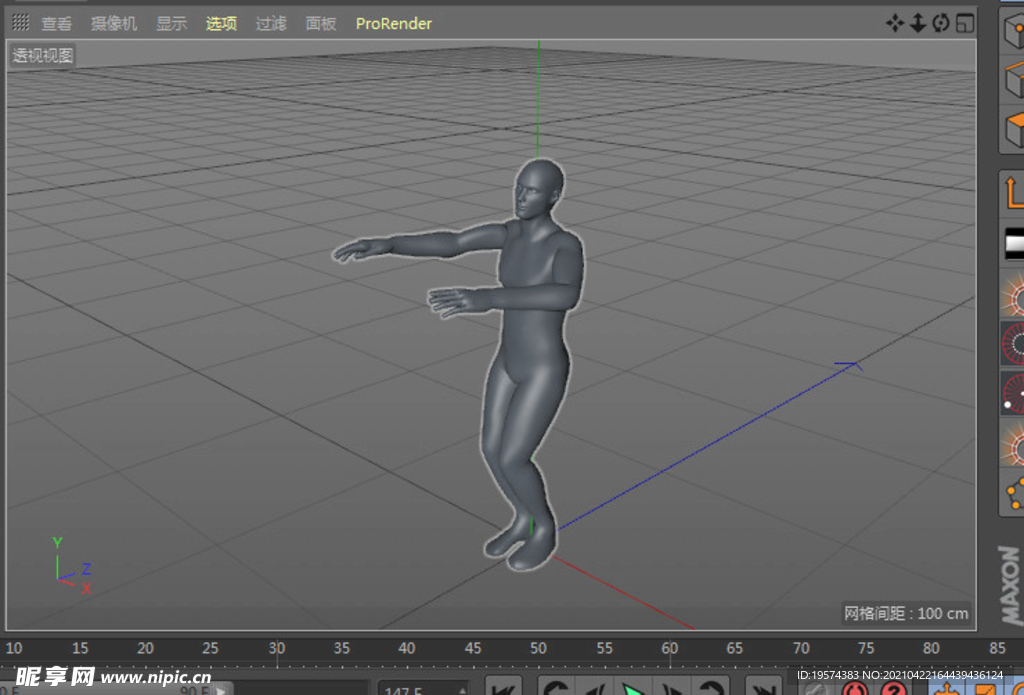Click the 147 F current frame field
Image resolution: width=1024 pixels, height=695 pixels.
coord(423,688)
